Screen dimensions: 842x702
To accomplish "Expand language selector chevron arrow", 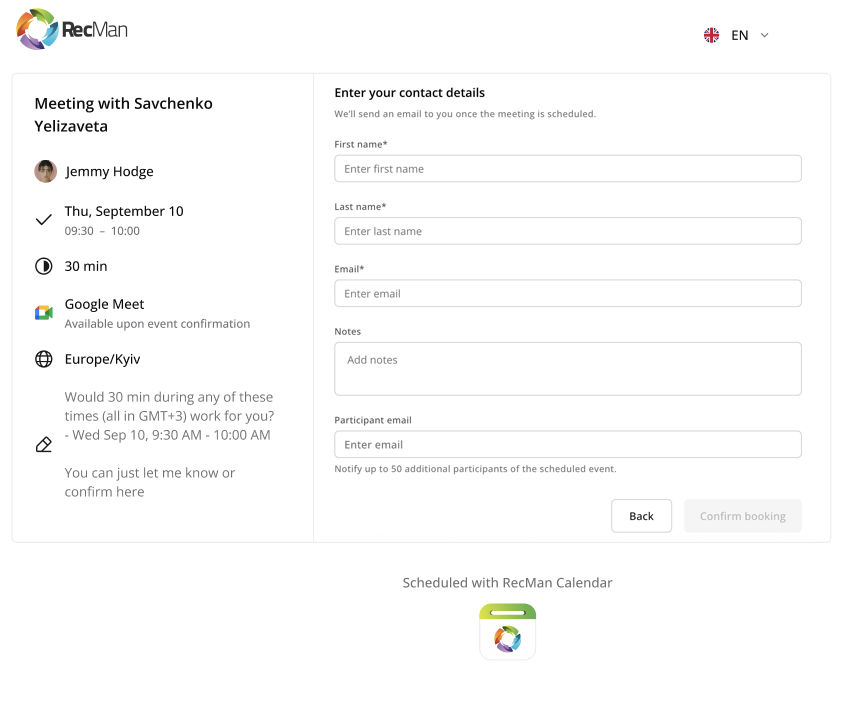I will (x=765, y=35).
